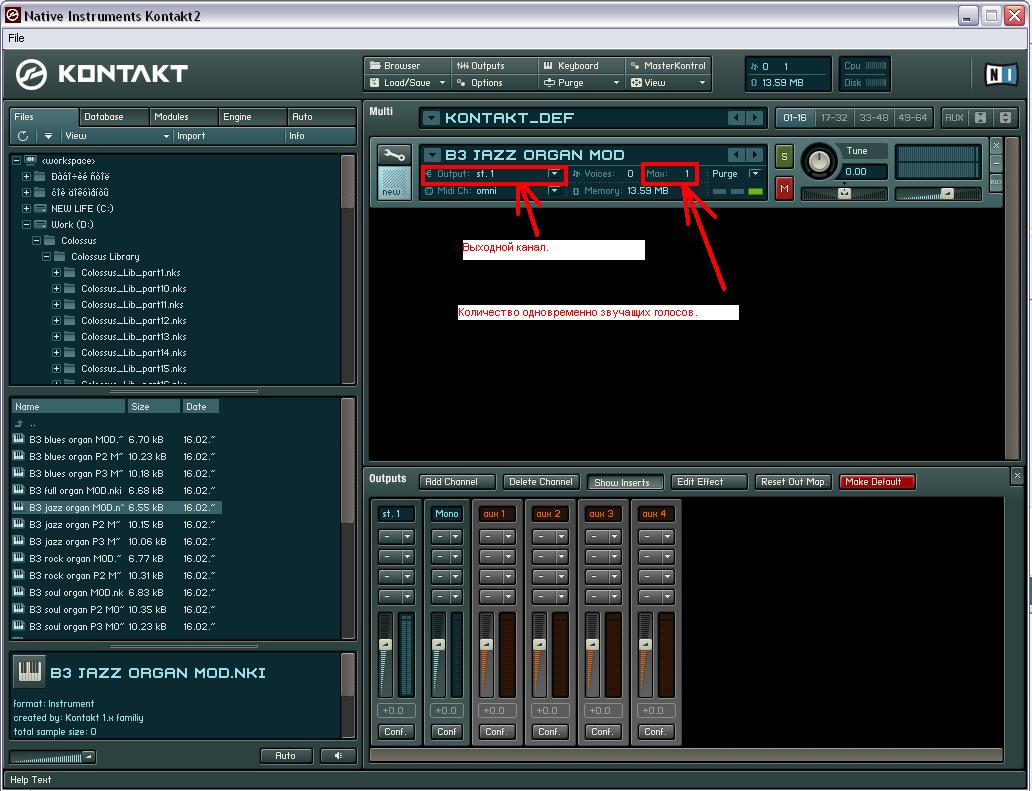Open the instrument name dropdown arrow
Image resolution: width=1032 pixels, height=791 pixels.
[430, 155]
